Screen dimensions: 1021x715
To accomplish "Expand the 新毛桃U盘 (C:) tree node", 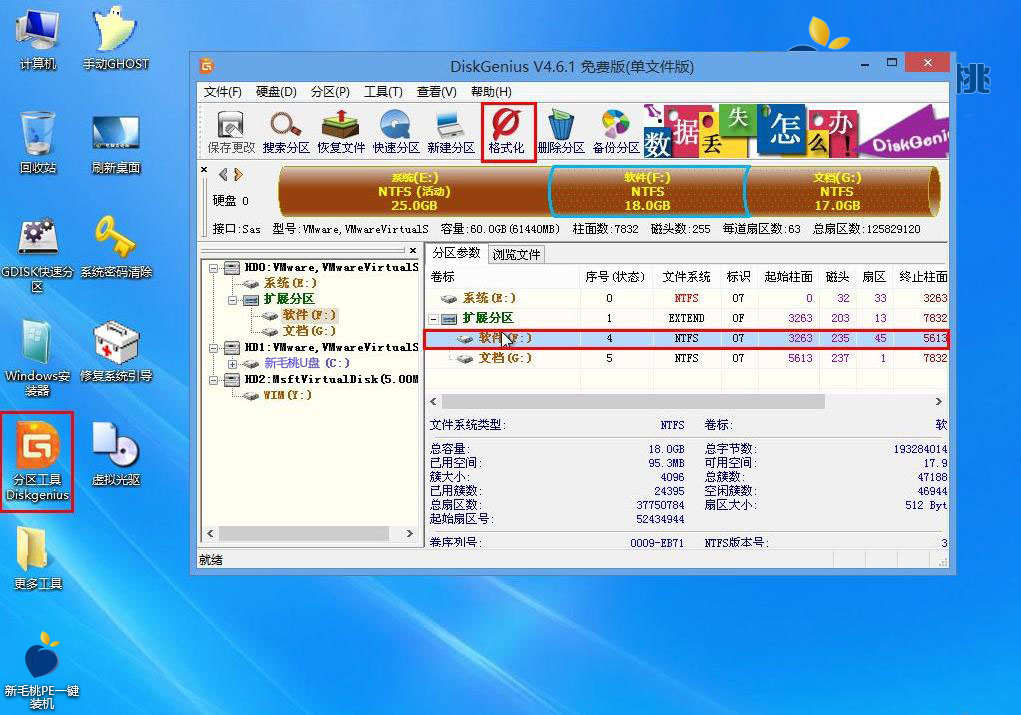I will (232, 363).
